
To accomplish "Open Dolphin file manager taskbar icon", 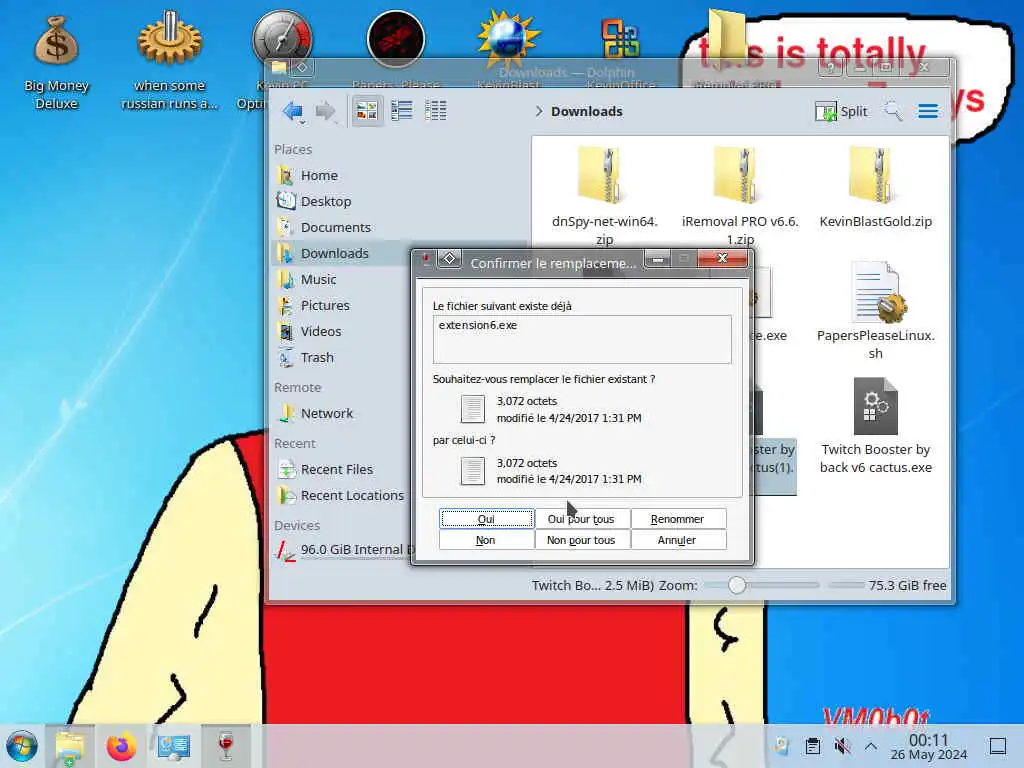I will point(70,746).
